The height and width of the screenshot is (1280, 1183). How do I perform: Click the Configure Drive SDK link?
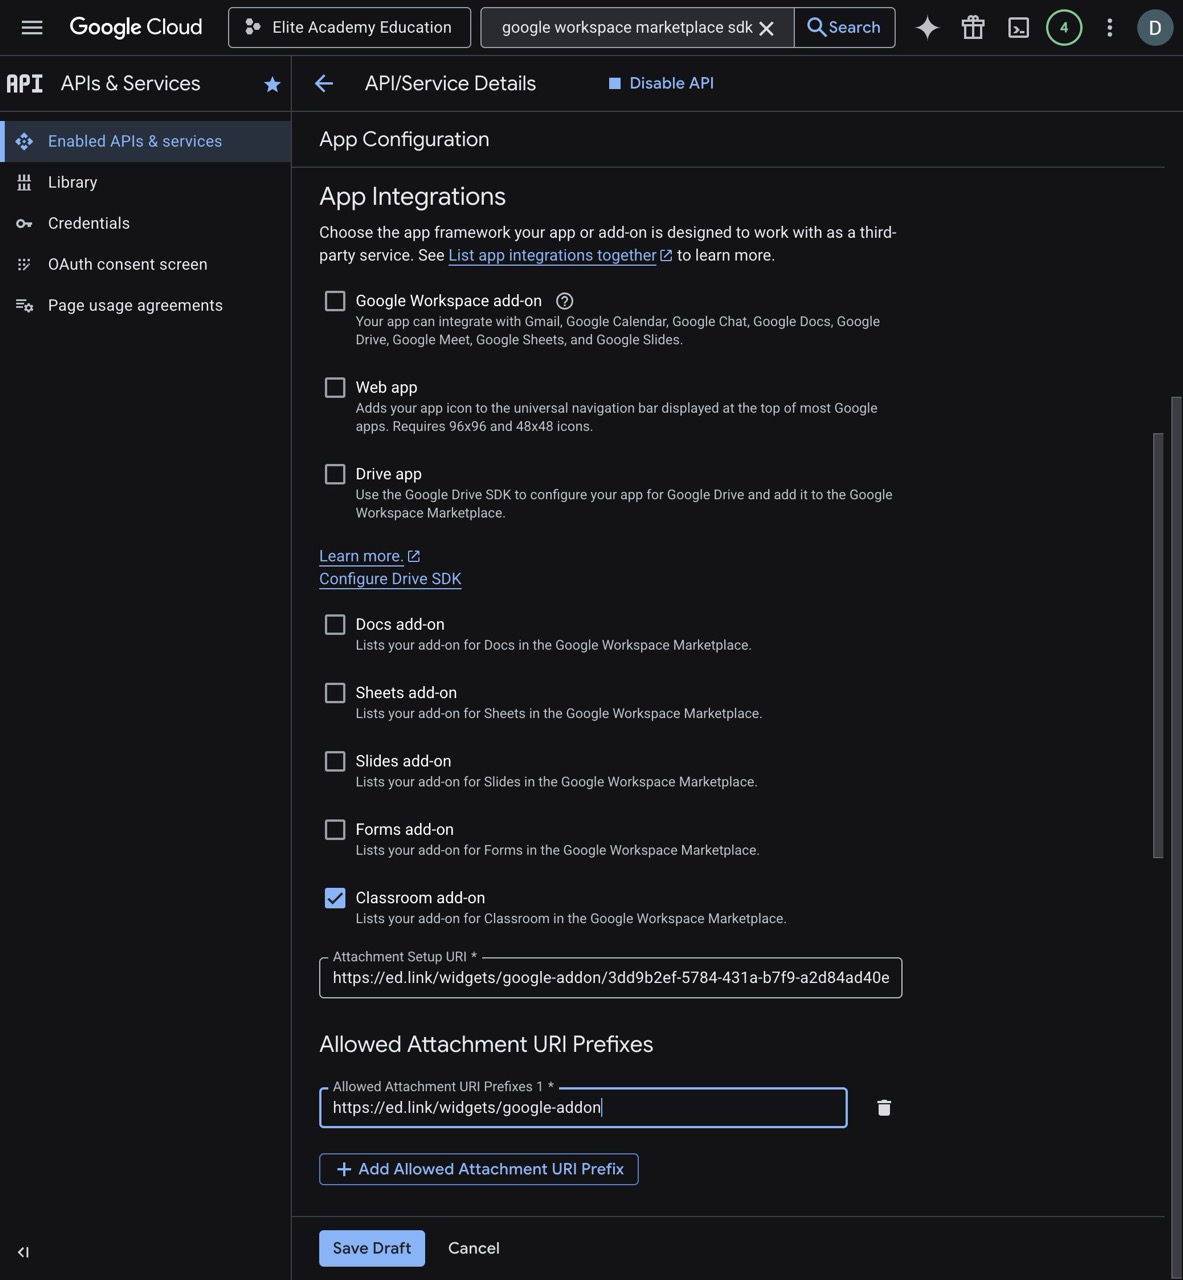click(x=389, y=578)
